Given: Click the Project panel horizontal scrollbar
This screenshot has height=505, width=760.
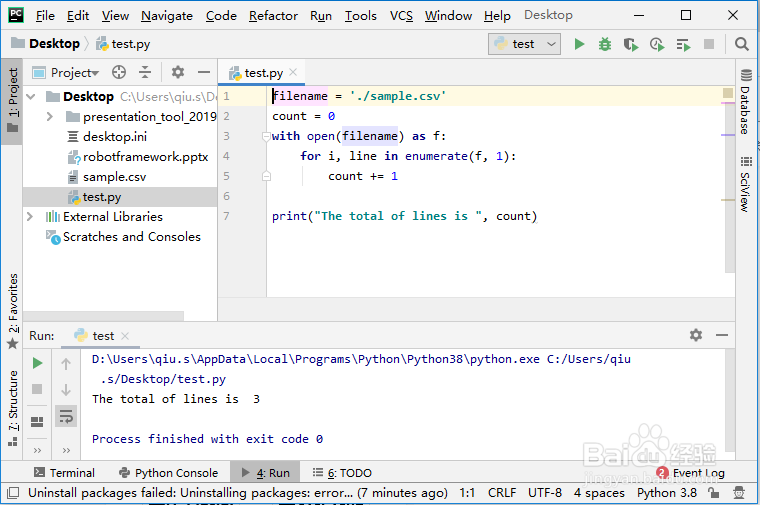Looking at the screenshot, I should 103,316.
